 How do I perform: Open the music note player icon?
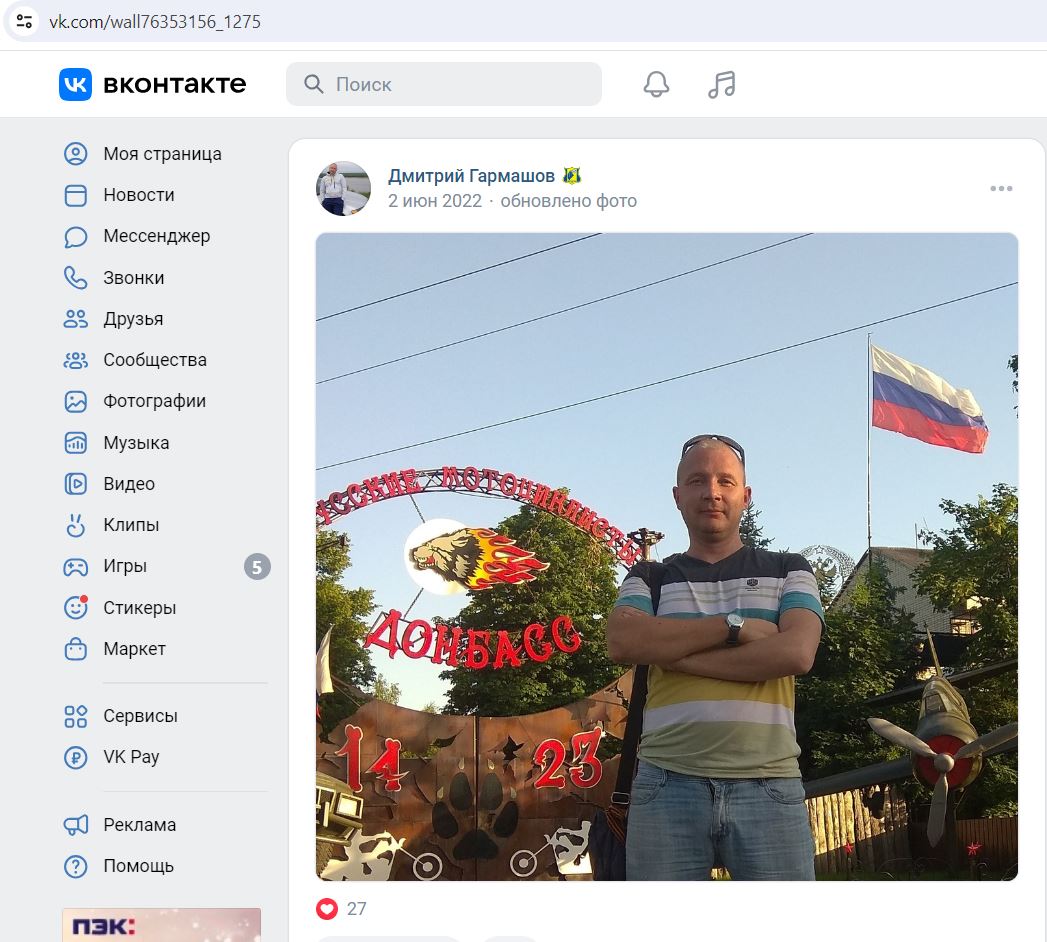coord(722,84)
